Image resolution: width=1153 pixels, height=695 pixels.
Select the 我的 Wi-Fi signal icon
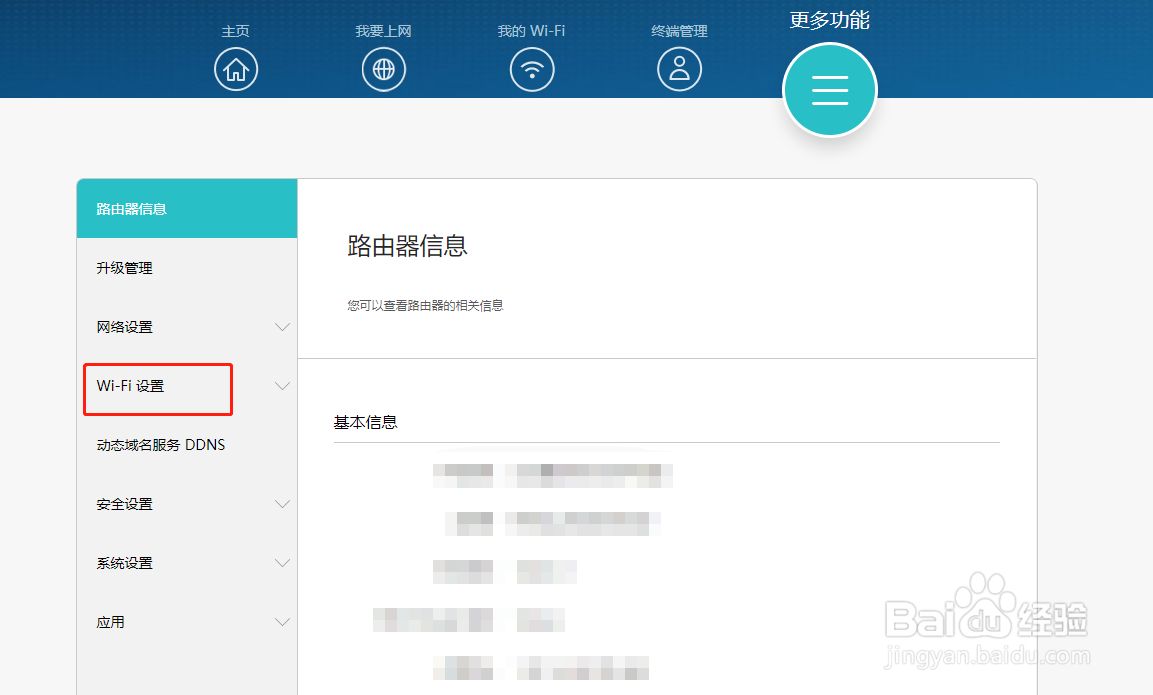pyautogui.click(x=532, y=69)
